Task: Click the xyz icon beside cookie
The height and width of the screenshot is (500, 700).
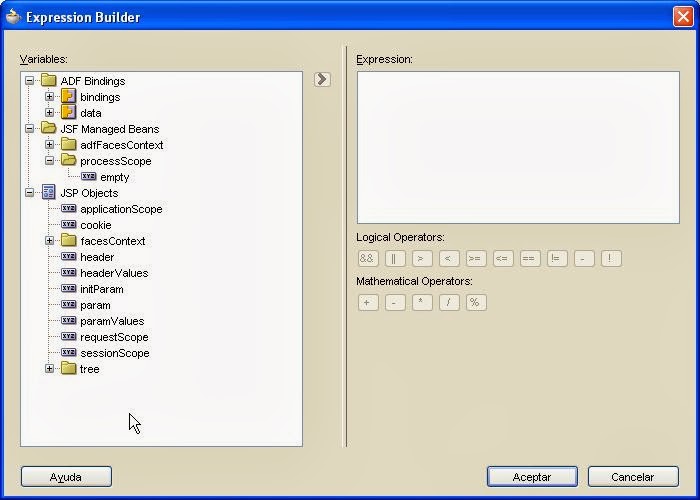Action: [x=68, y=225]
